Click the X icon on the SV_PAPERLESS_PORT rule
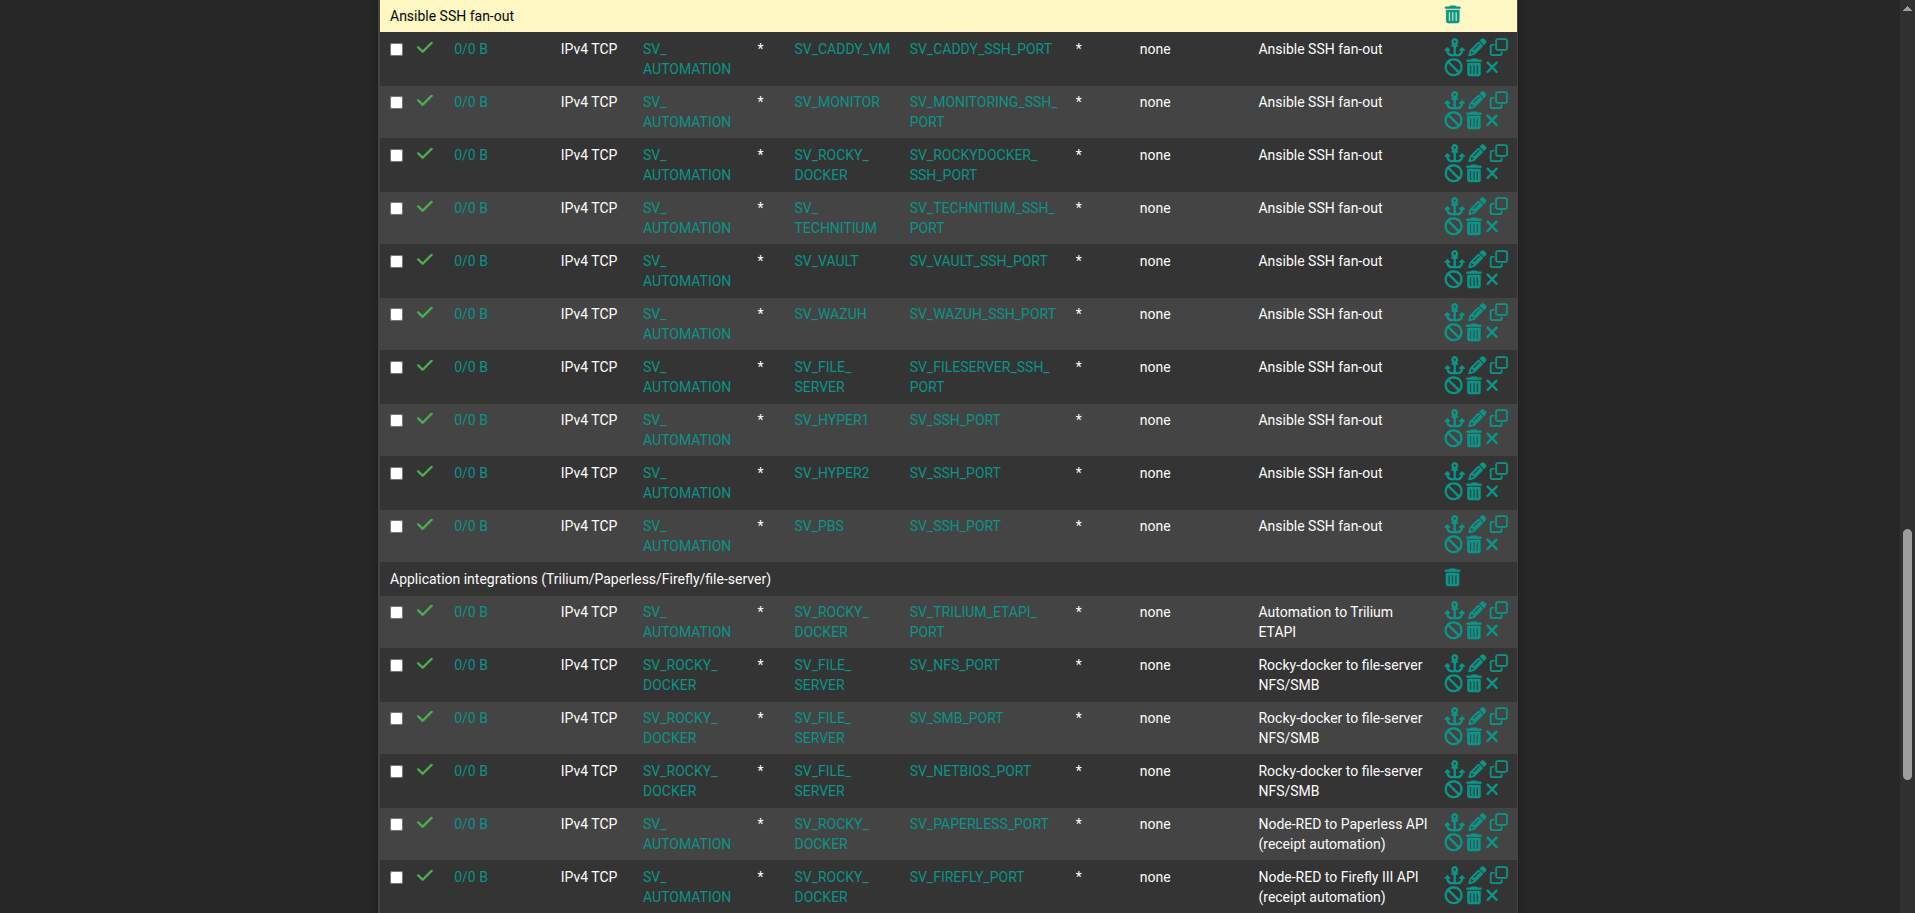Viewport: 1915px width, 913px height. click(1492, 843)
